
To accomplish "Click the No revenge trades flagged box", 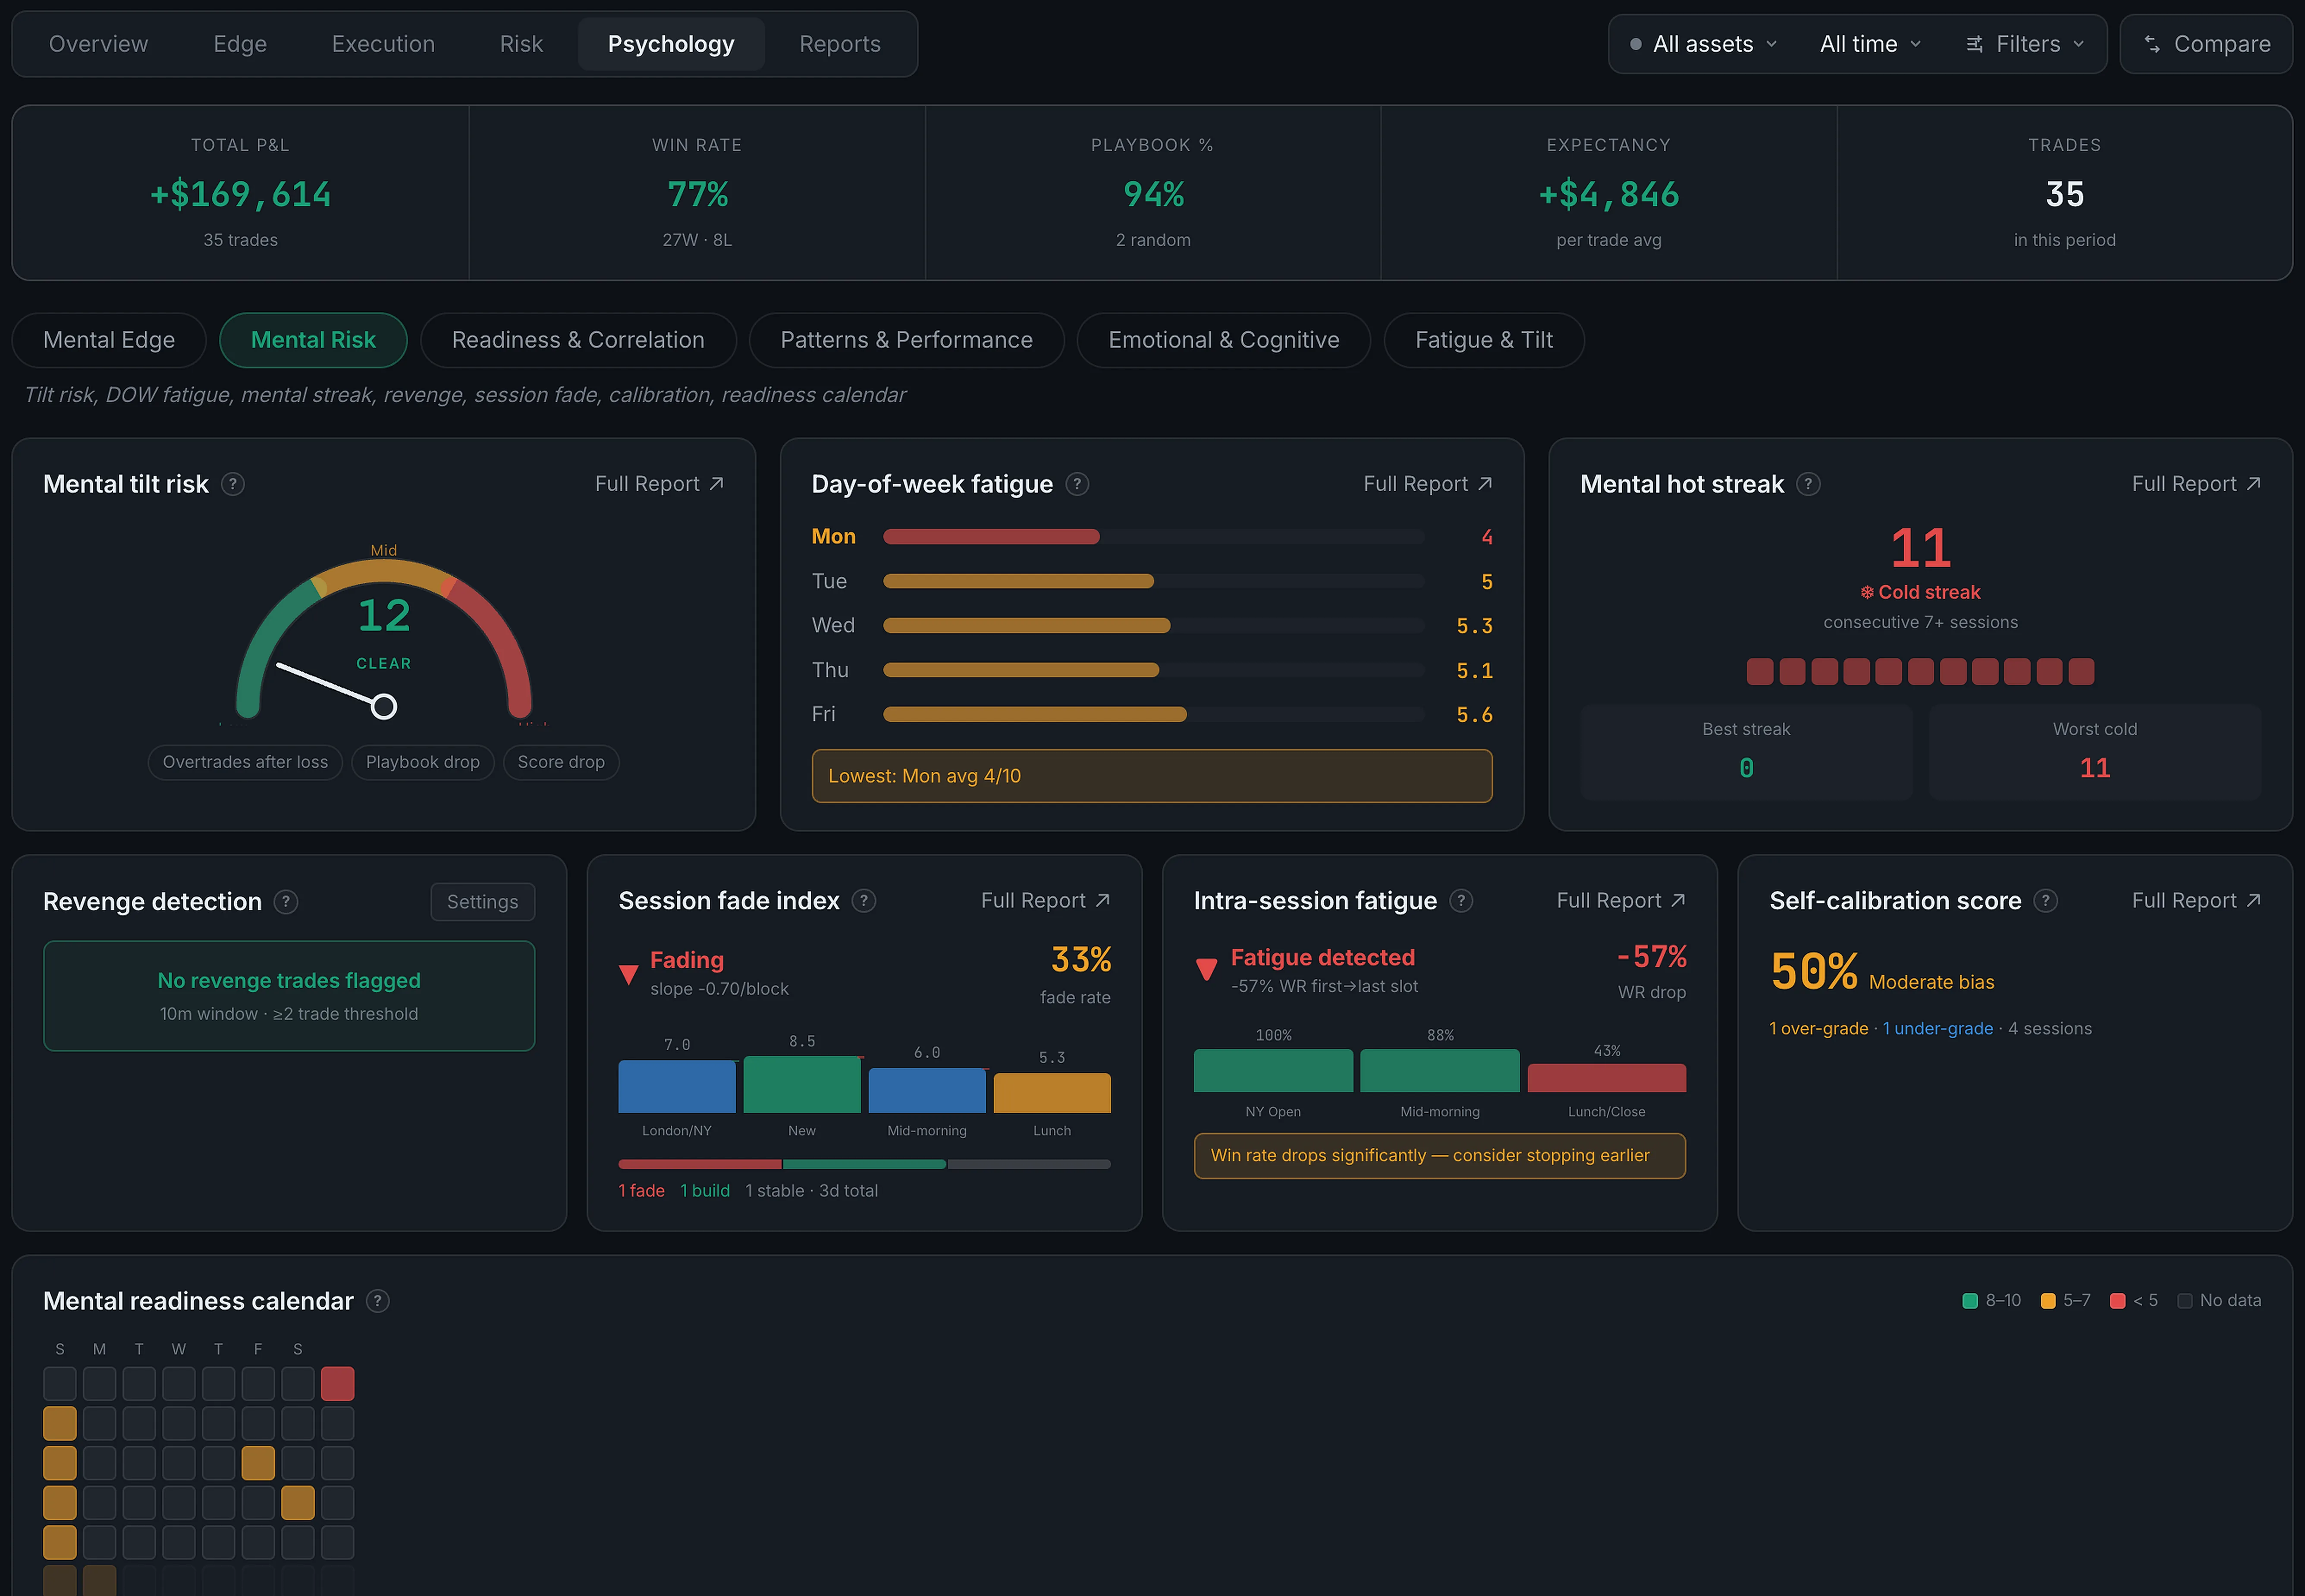I will point(289,996).
